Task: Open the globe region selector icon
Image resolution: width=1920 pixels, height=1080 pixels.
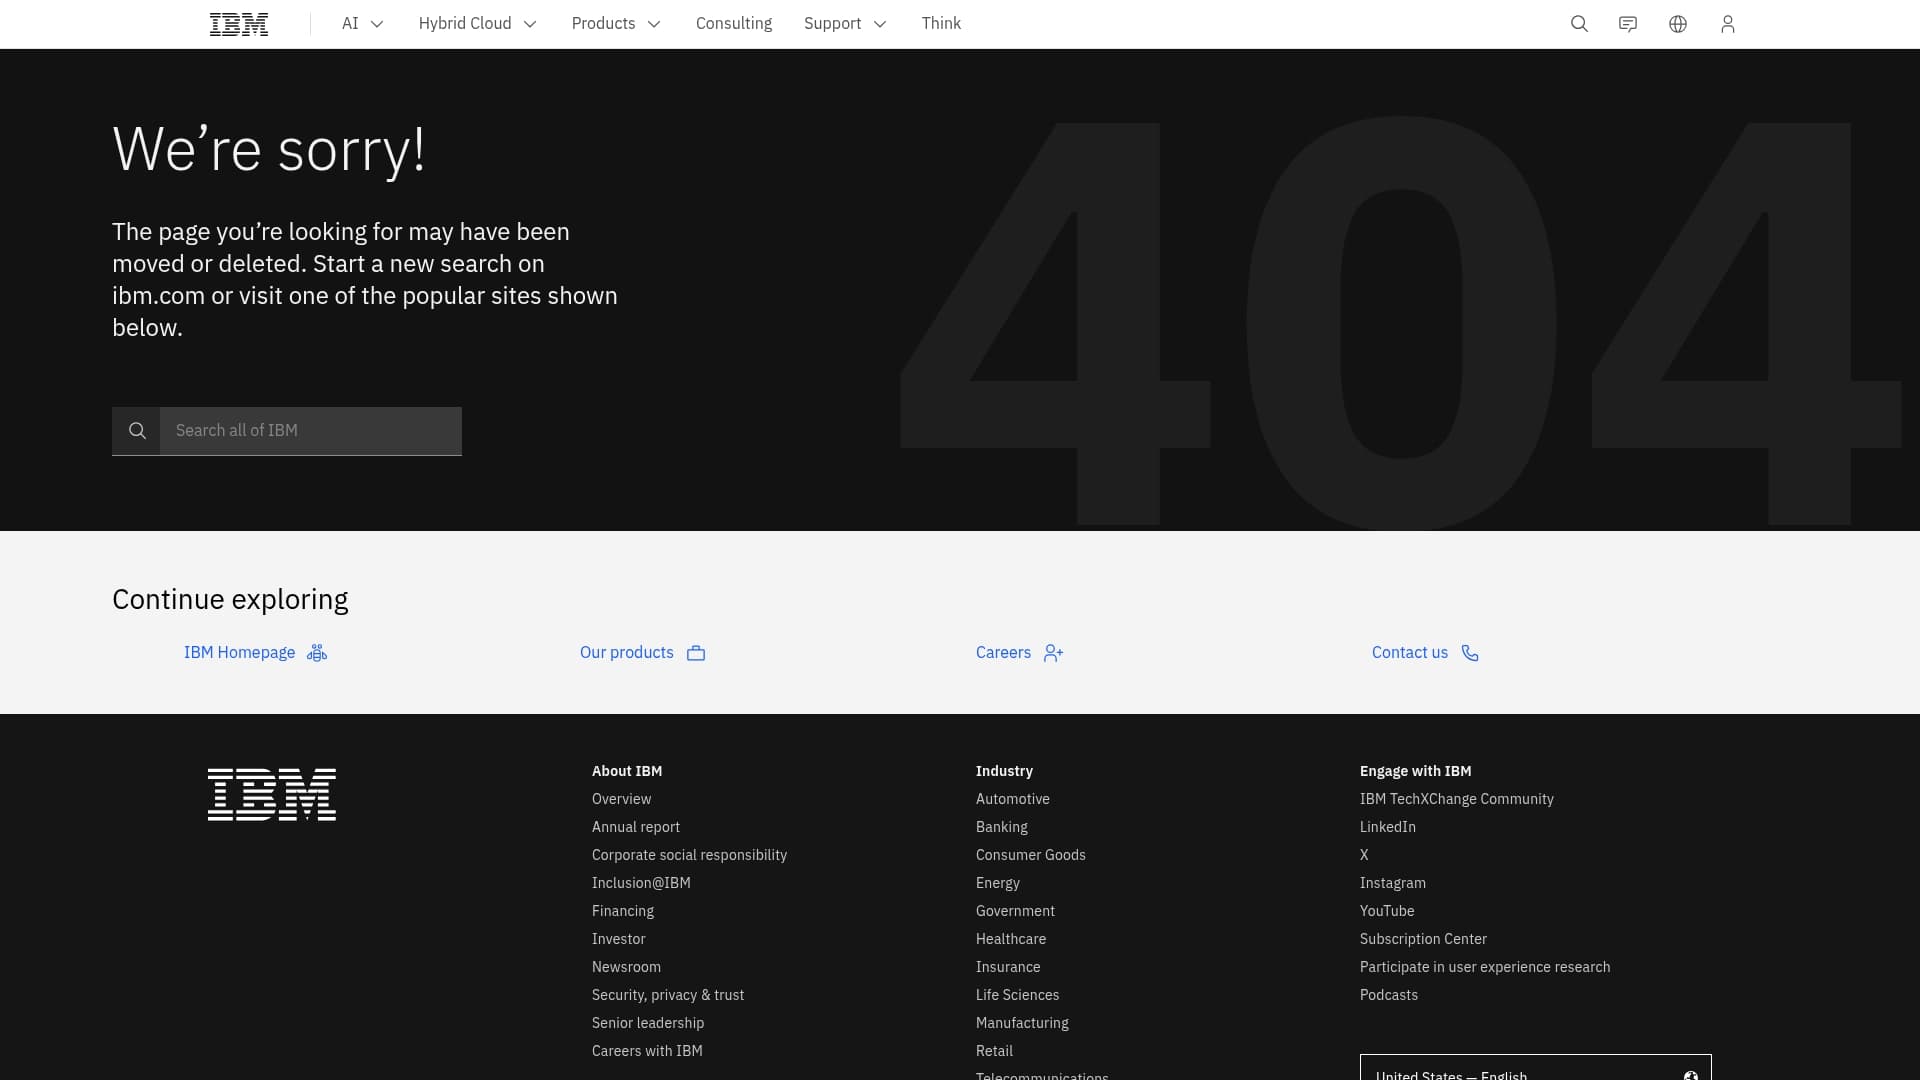Action: tap(1678, 24)
